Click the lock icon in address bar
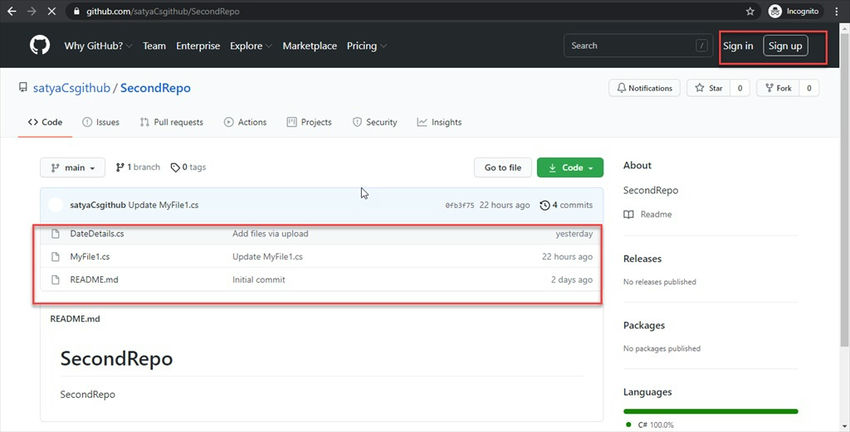 click(x=76, y=11)
